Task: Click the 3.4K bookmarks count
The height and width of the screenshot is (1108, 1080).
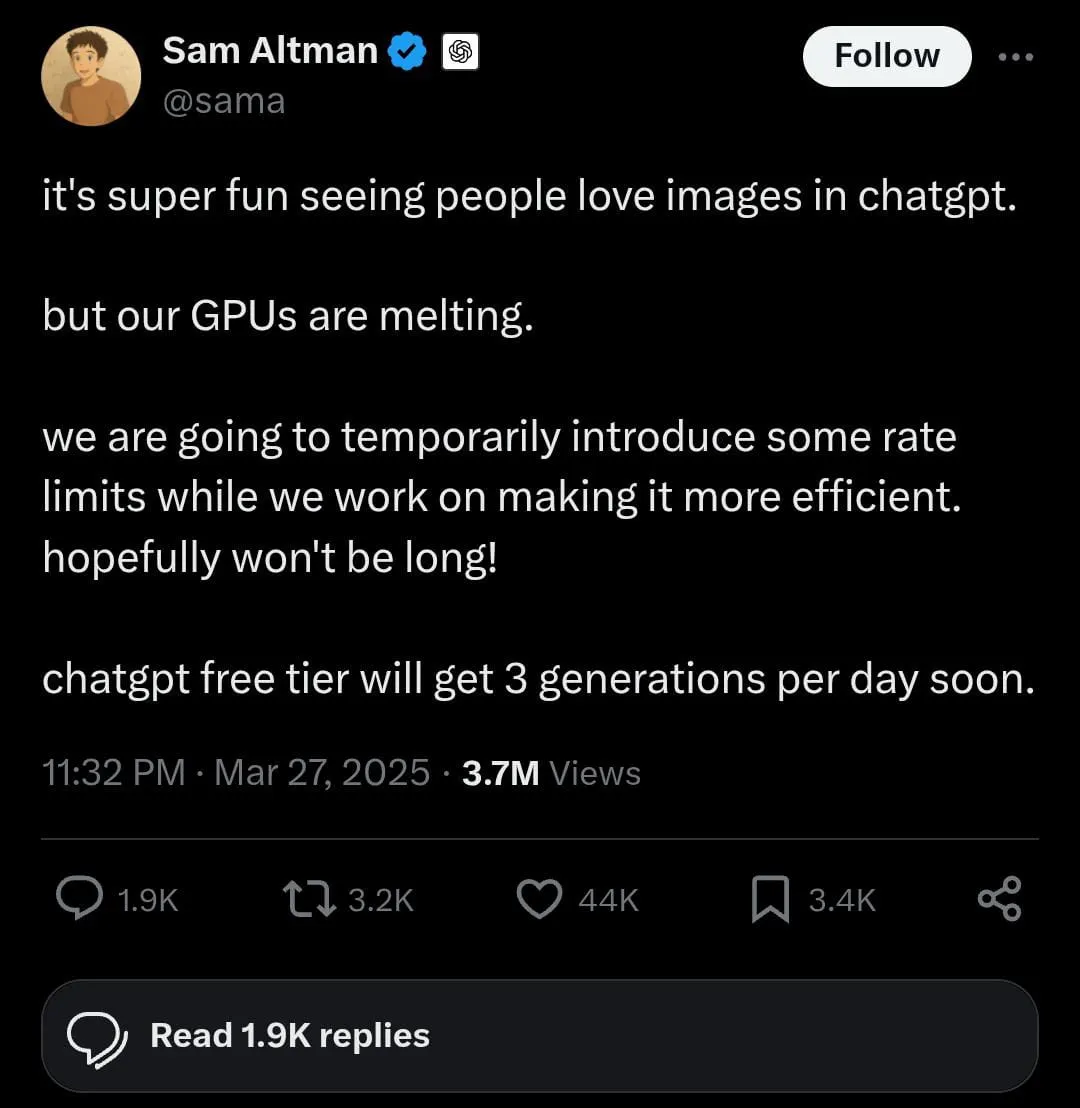Action: point(842,900)
